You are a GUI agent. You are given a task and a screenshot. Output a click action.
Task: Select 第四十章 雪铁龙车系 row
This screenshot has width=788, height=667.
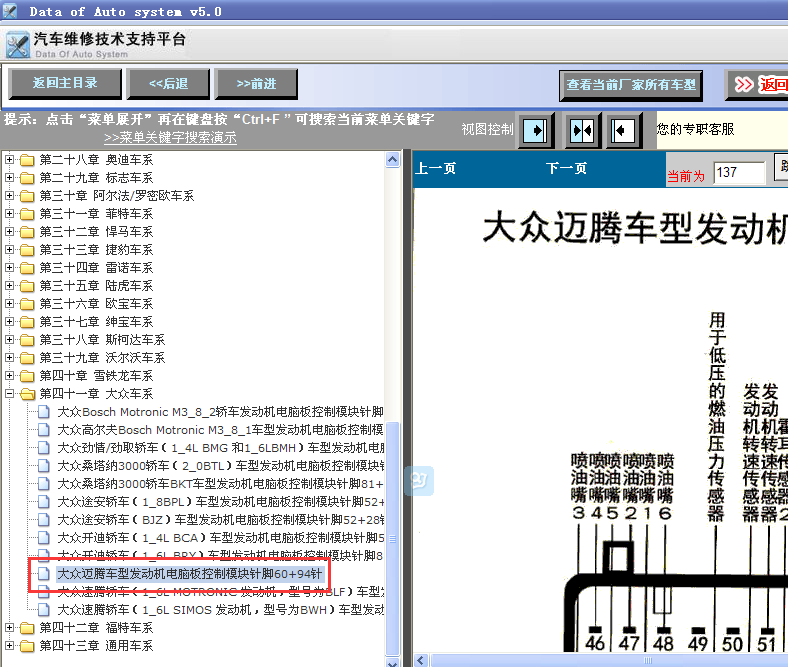pos(96,375)
